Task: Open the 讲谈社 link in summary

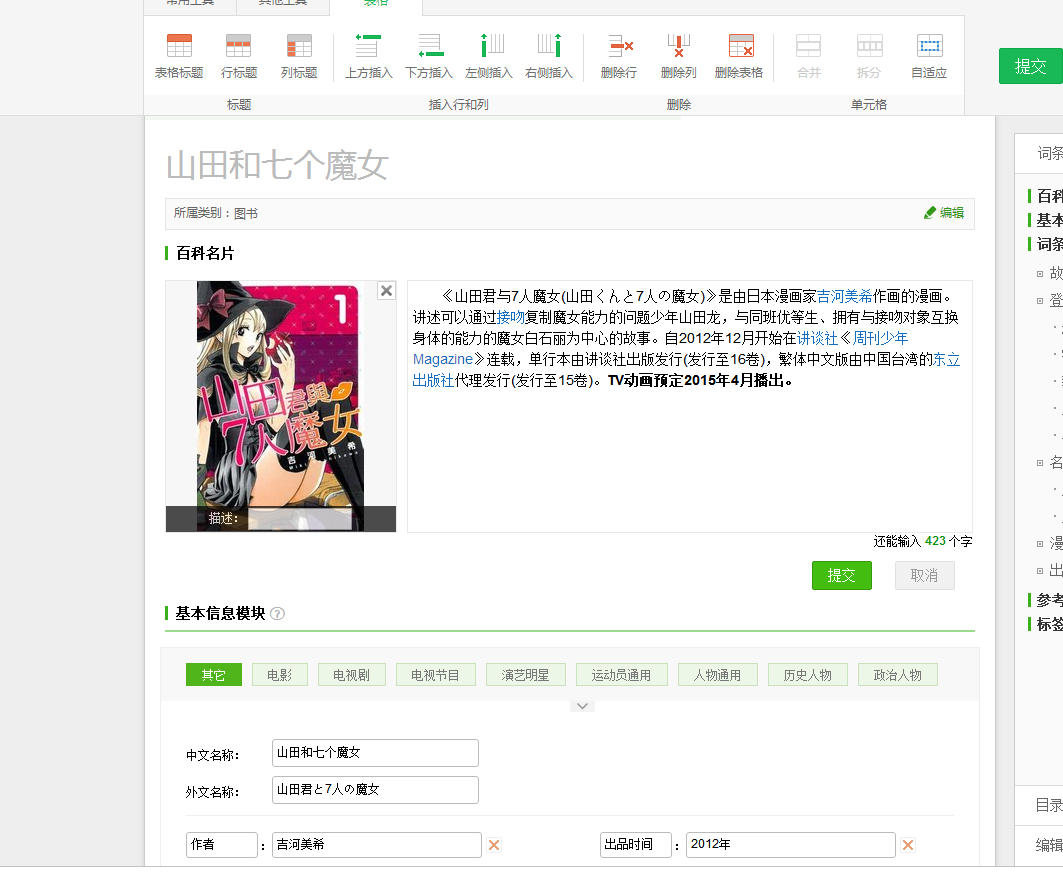Action: [818, 338]
